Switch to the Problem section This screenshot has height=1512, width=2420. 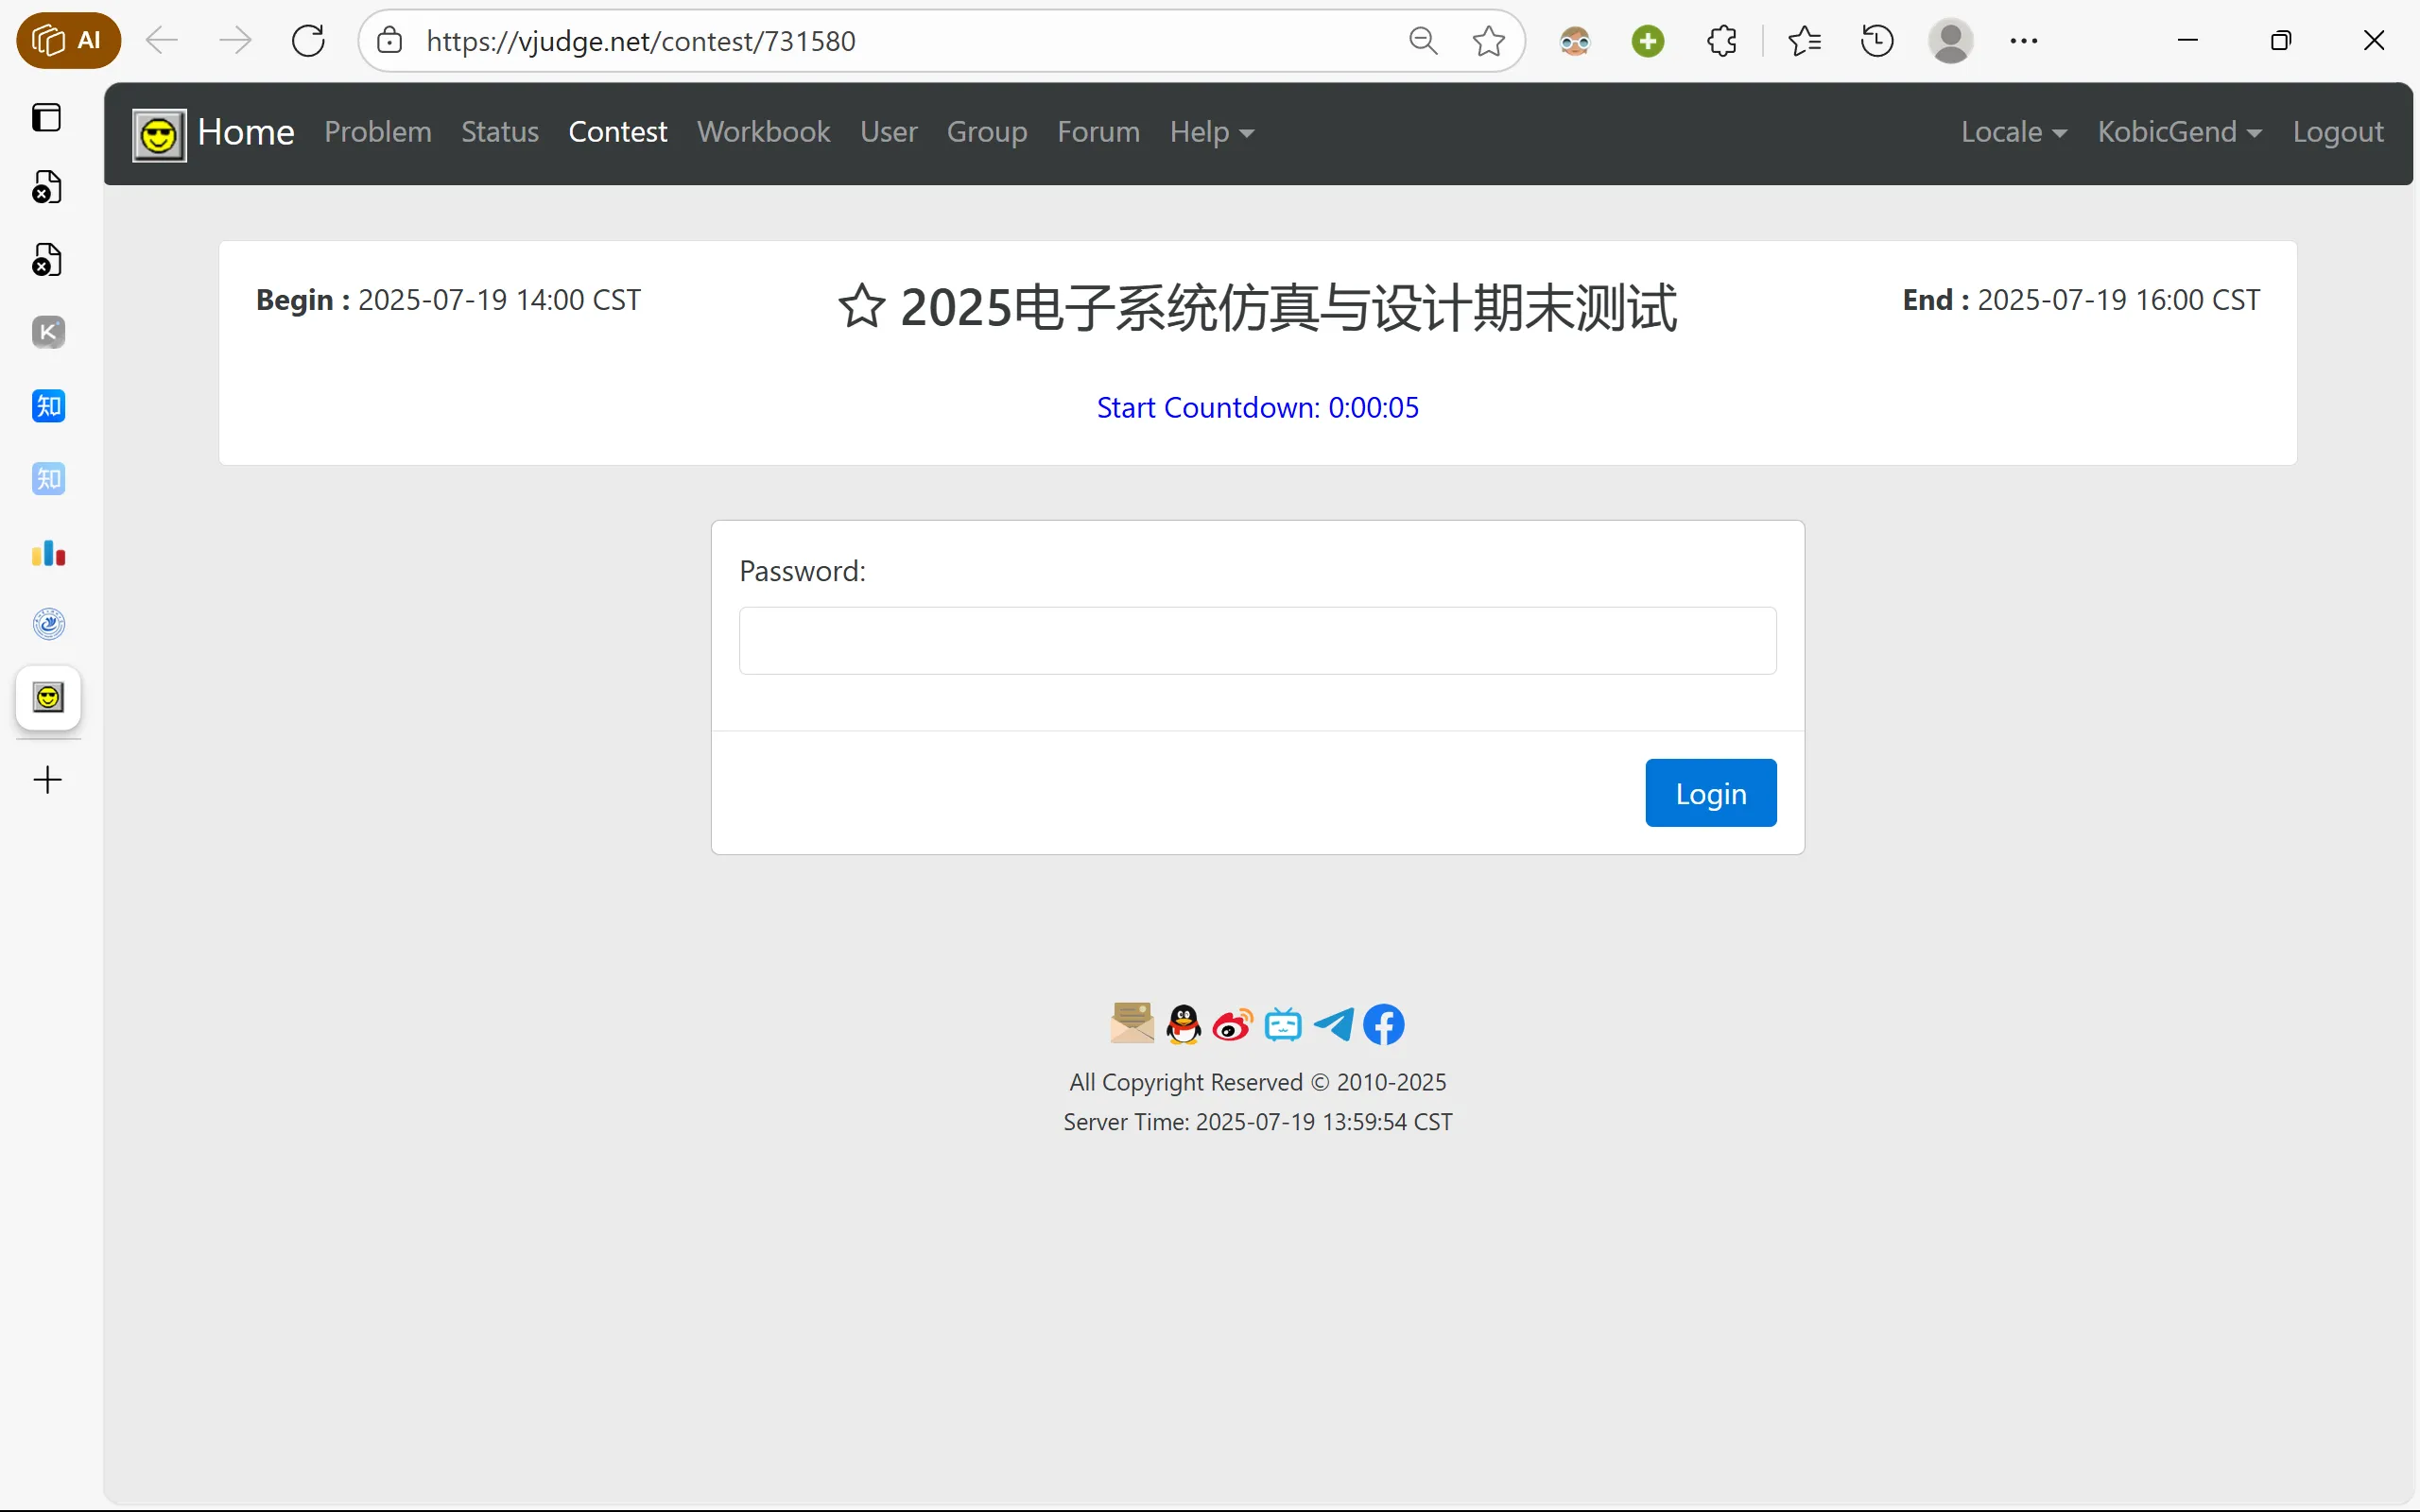377,132
